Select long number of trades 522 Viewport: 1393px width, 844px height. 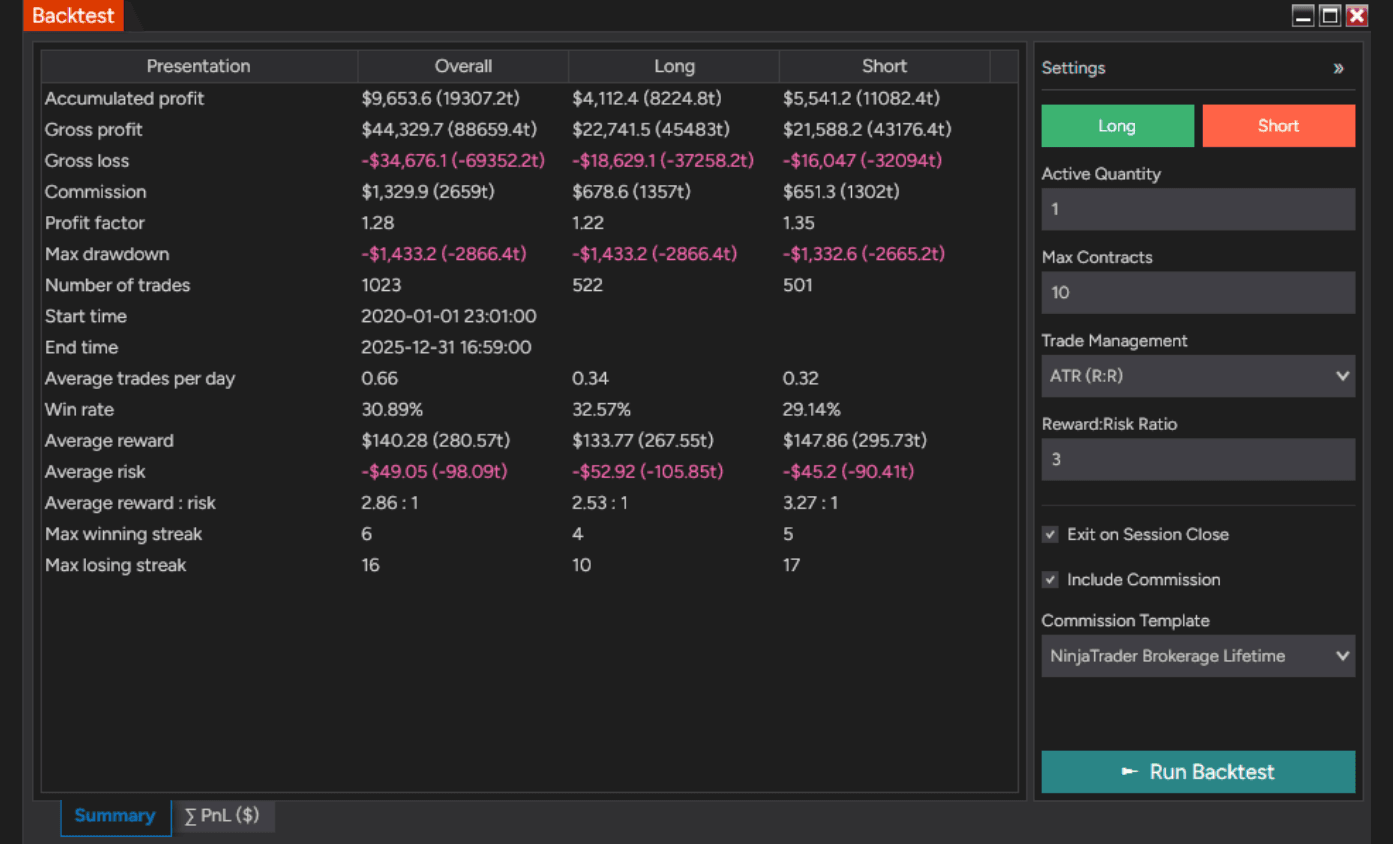(x=588, y=285)
